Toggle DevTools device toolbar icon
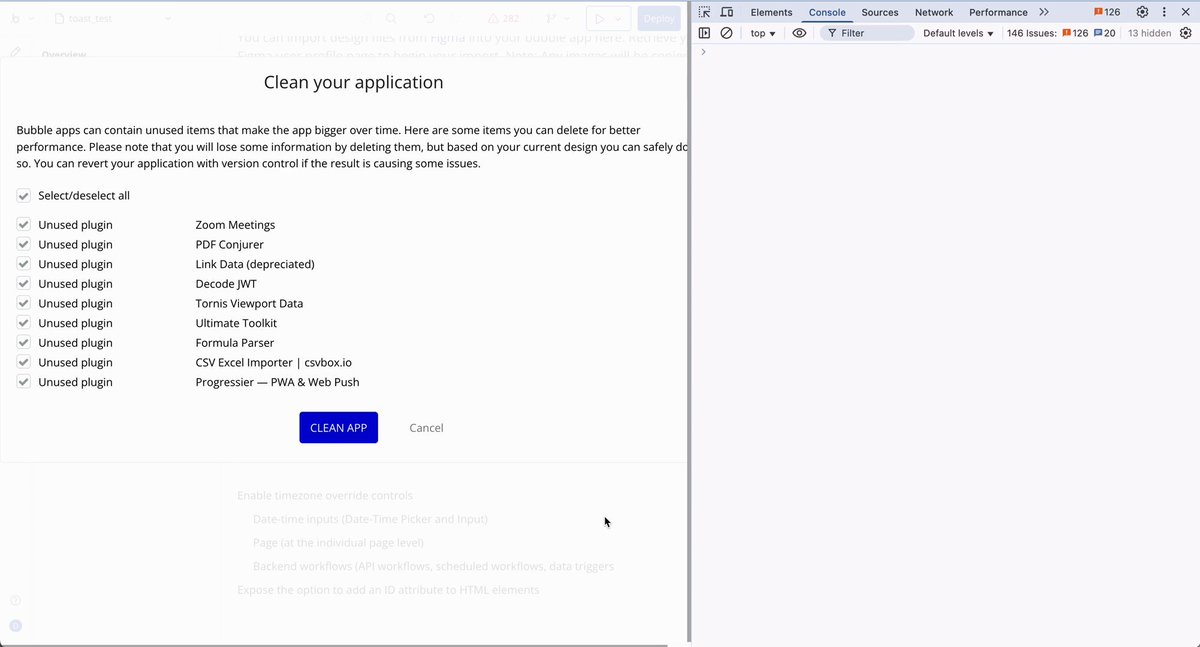Image resolution: width=1200 pixels, height=647 pixels. [727, 12]
